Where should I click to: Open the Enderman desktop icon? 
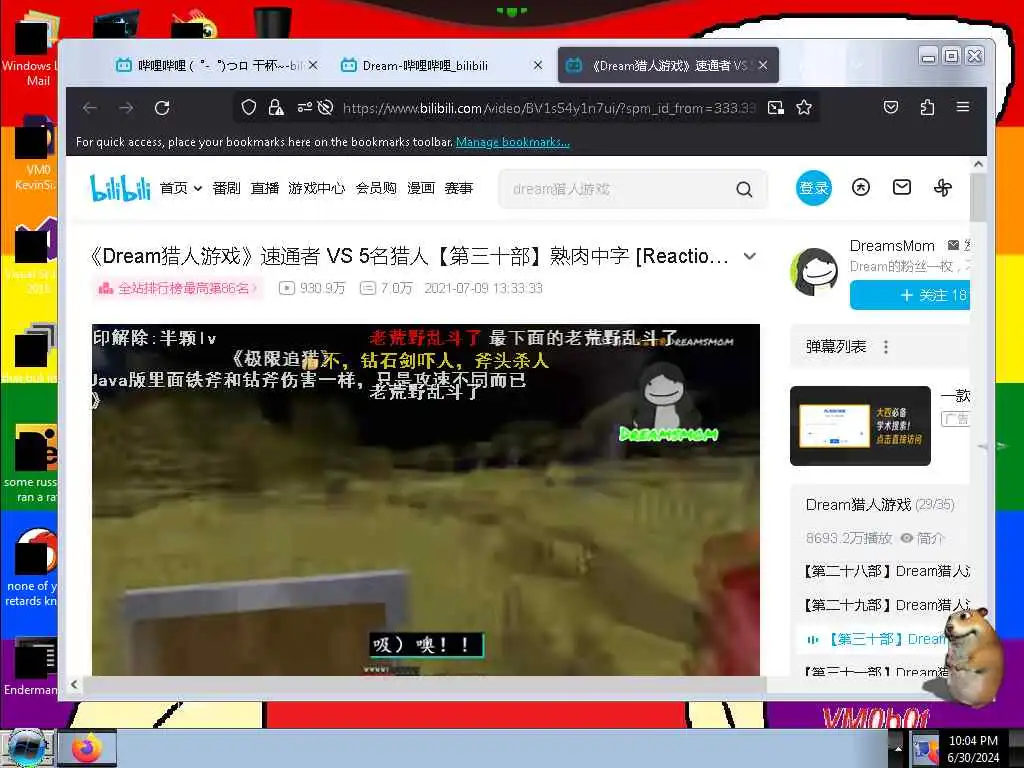(29, 666)
